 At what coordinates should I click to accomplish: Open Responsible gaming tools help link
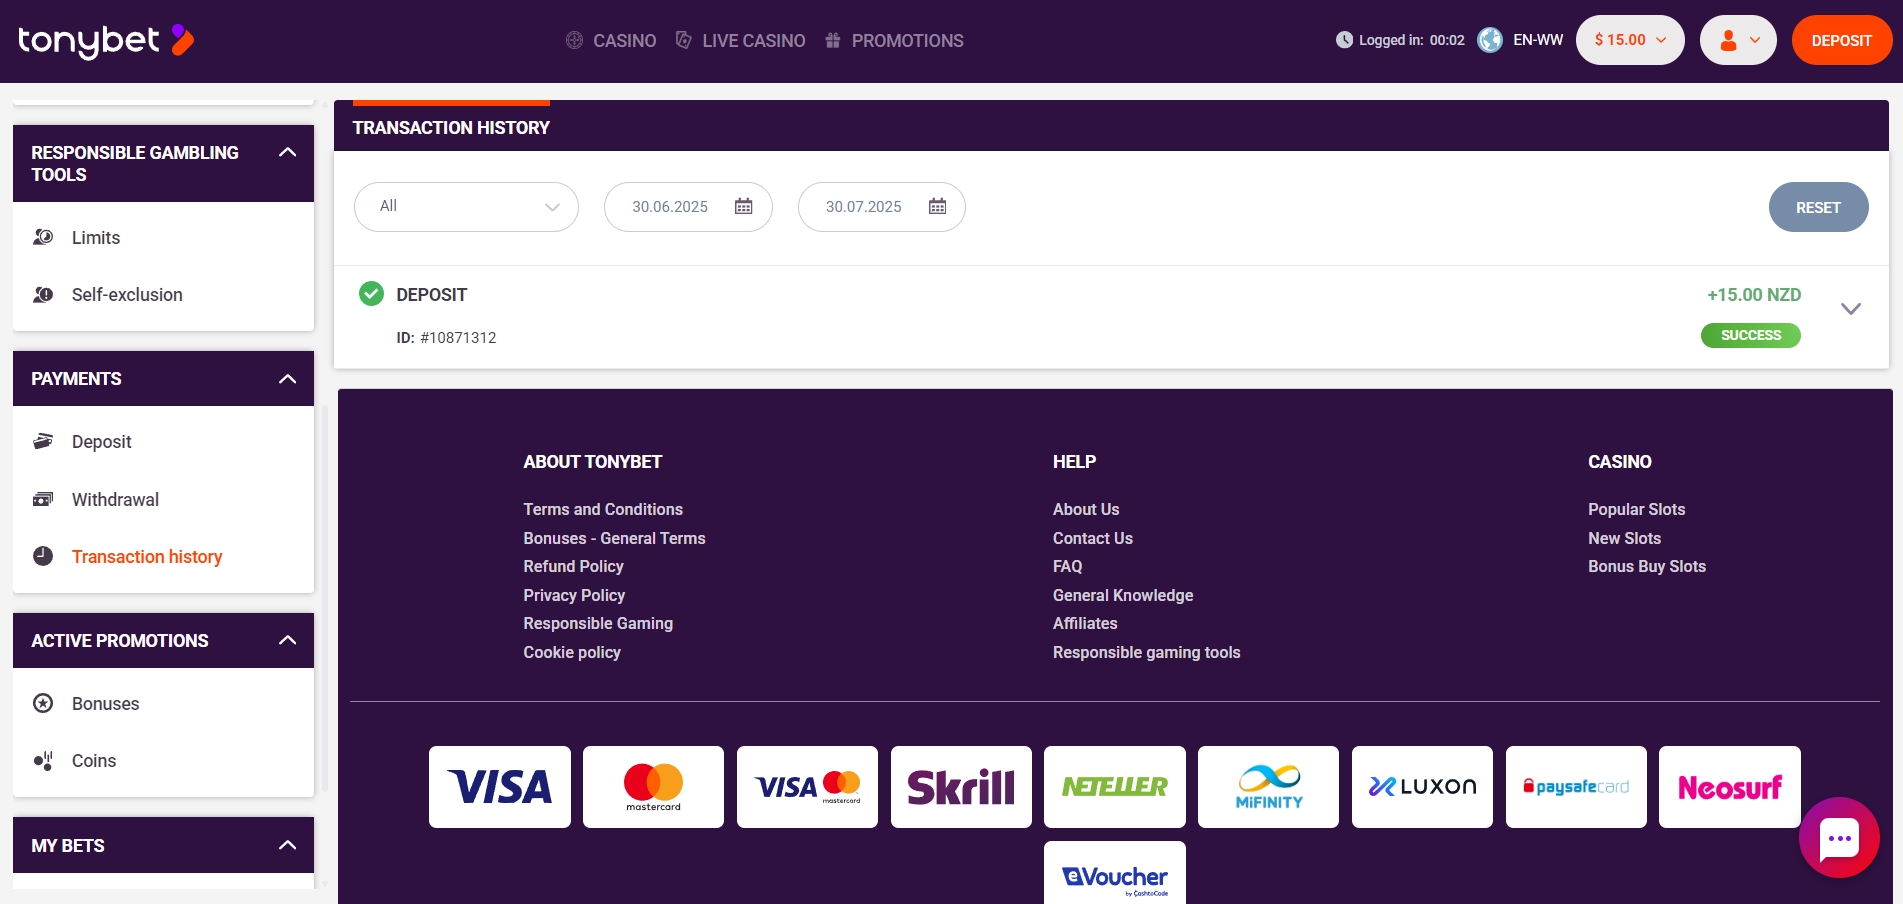click(1146, 652)
